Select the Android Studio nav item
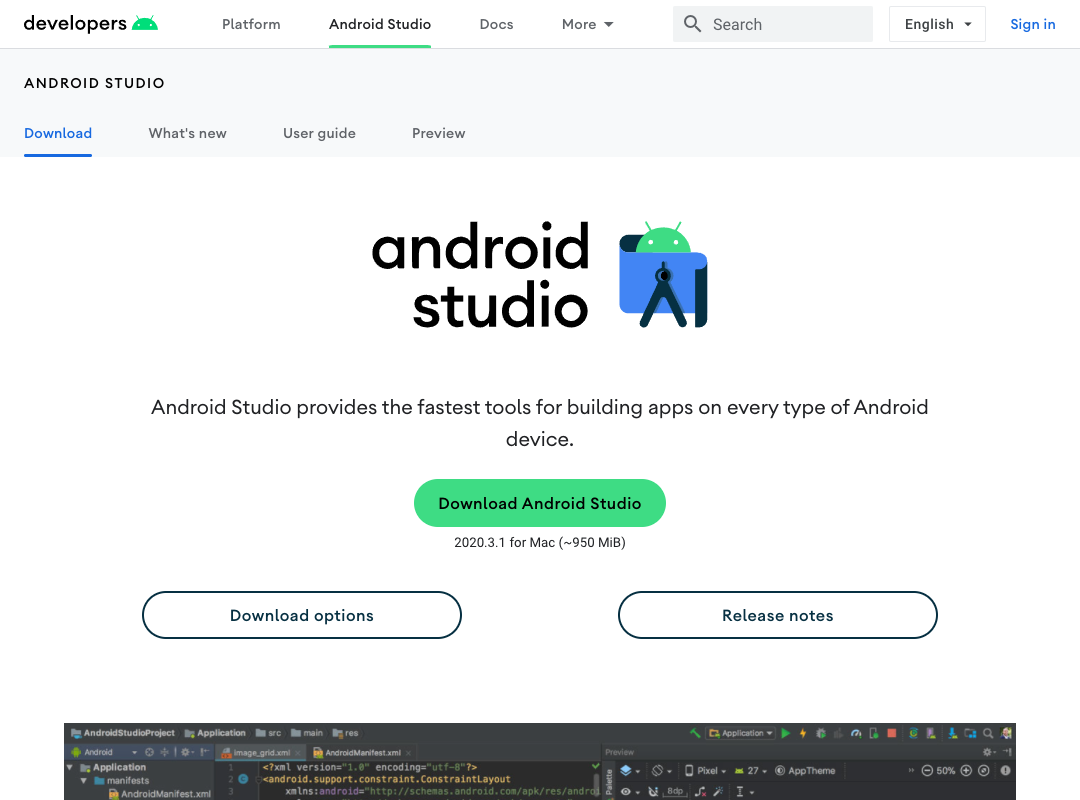 coord(380,24)
